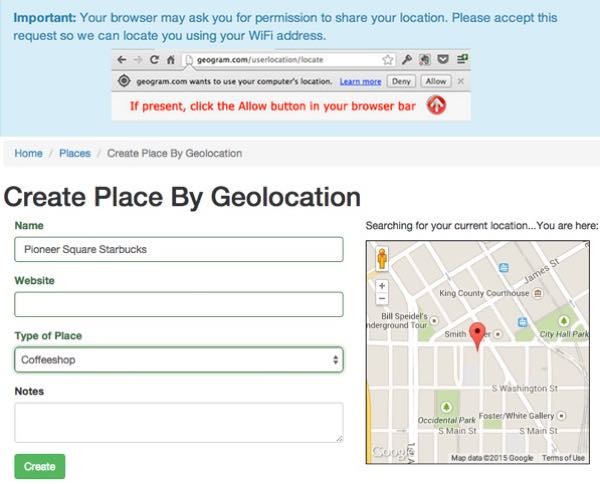Click the Notes text area

179,422
